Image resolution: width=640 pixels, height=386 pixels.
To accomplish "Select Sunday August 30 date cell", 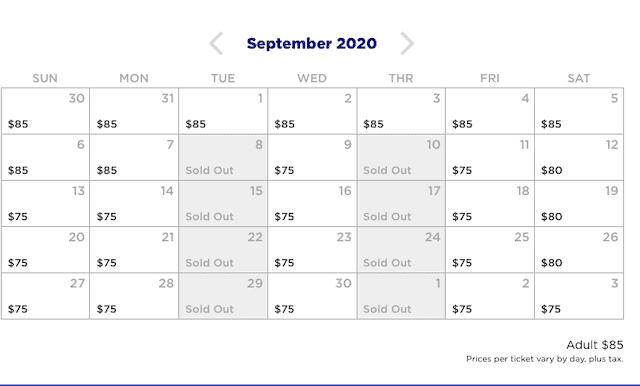I will 45,111.
